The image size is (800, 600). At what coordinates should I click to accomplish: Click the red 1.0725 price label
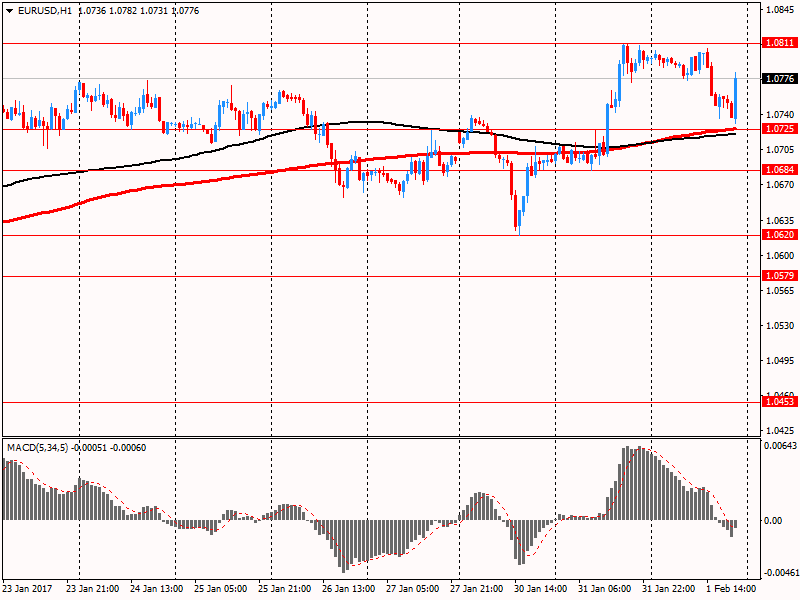779,129
